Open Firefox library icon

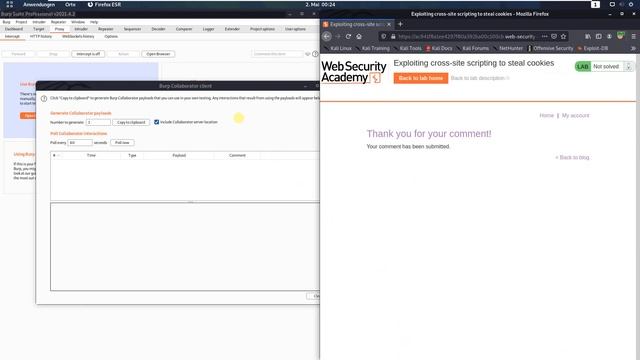coord(588,36)
